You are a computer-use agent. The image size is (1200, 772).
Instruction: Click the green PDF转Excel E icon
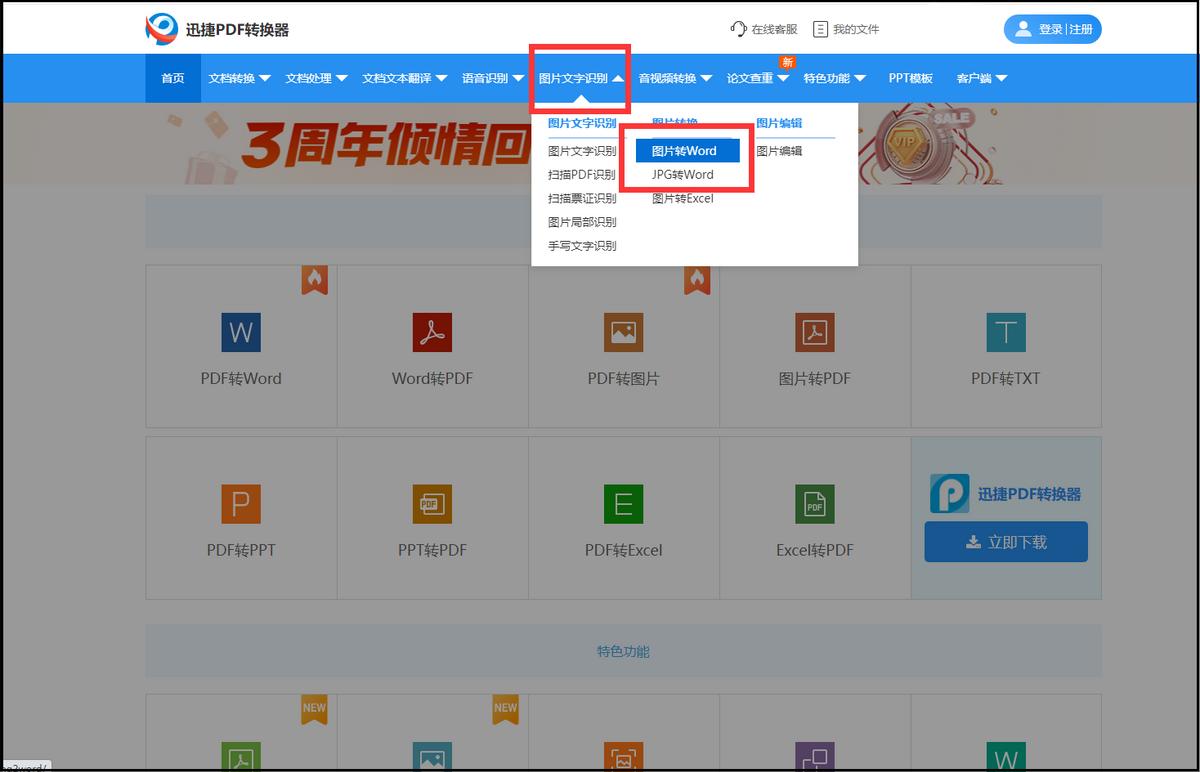[623, 505]
